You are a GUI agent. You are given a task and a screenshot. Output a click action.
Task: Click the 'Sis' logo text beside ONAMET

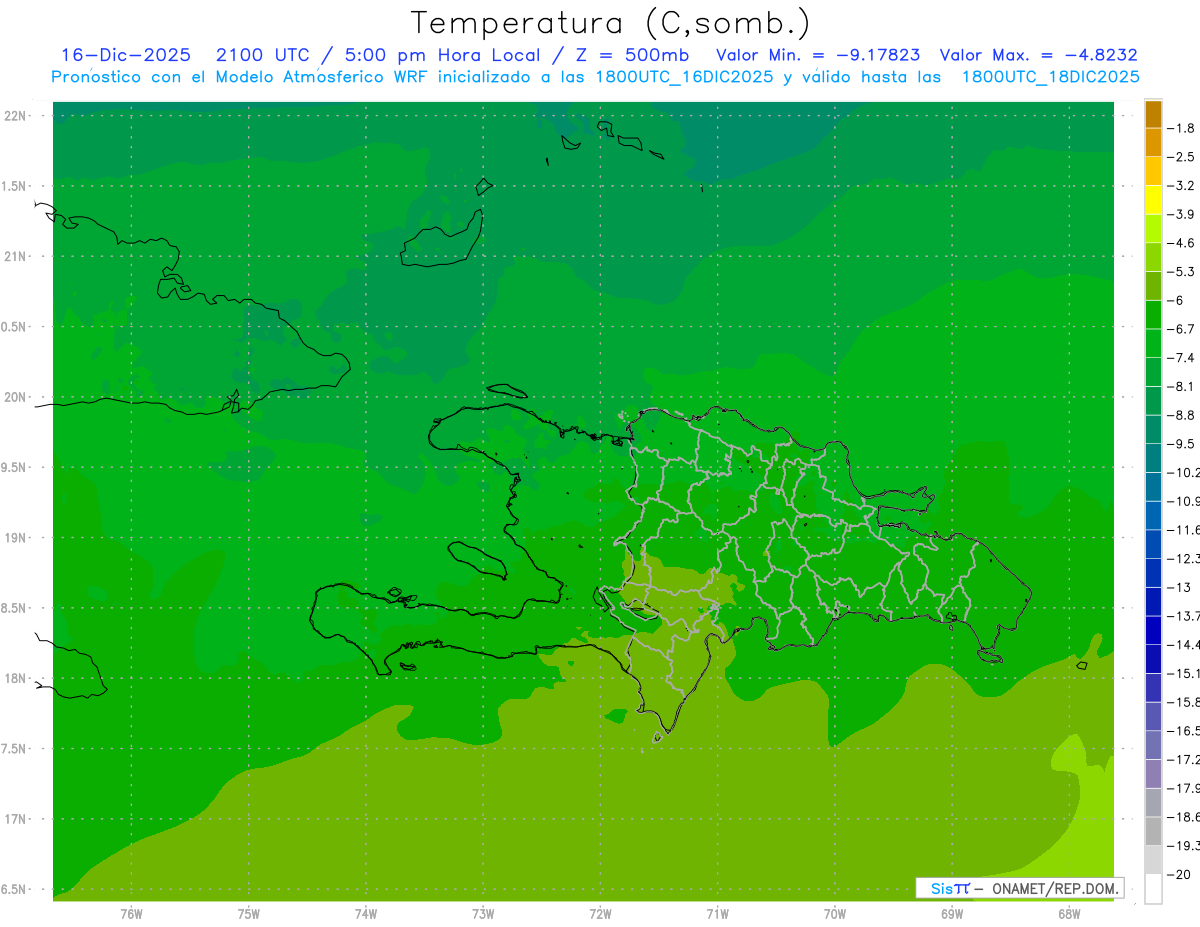click(x=942, y=888)
